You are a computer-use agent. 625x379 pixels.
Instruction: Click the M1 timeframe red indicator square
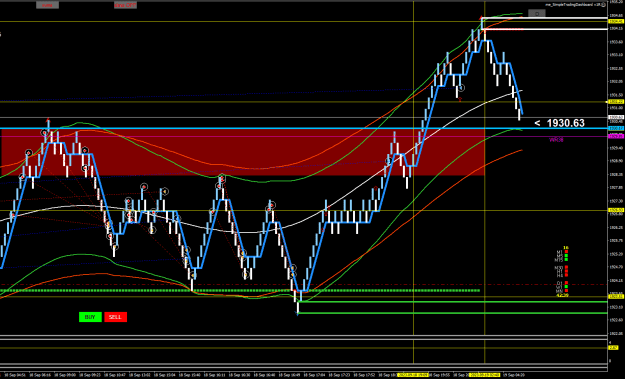[566, 251]
